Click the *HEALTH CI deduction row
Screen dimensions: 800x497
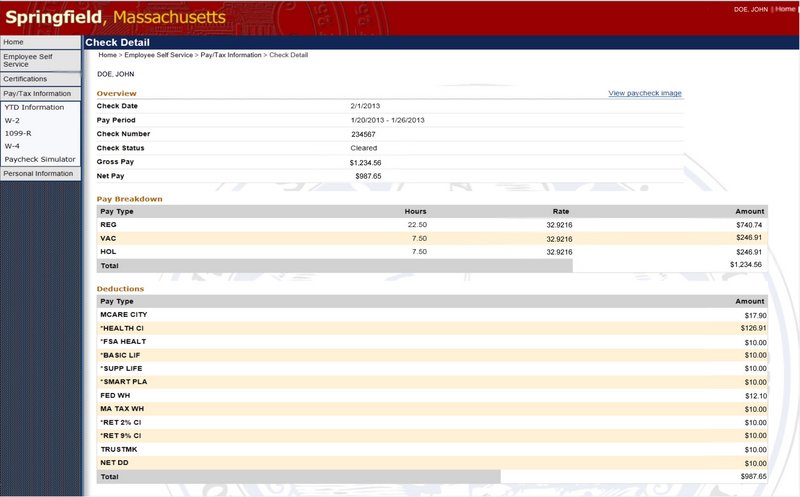click(x=432, y=328)
